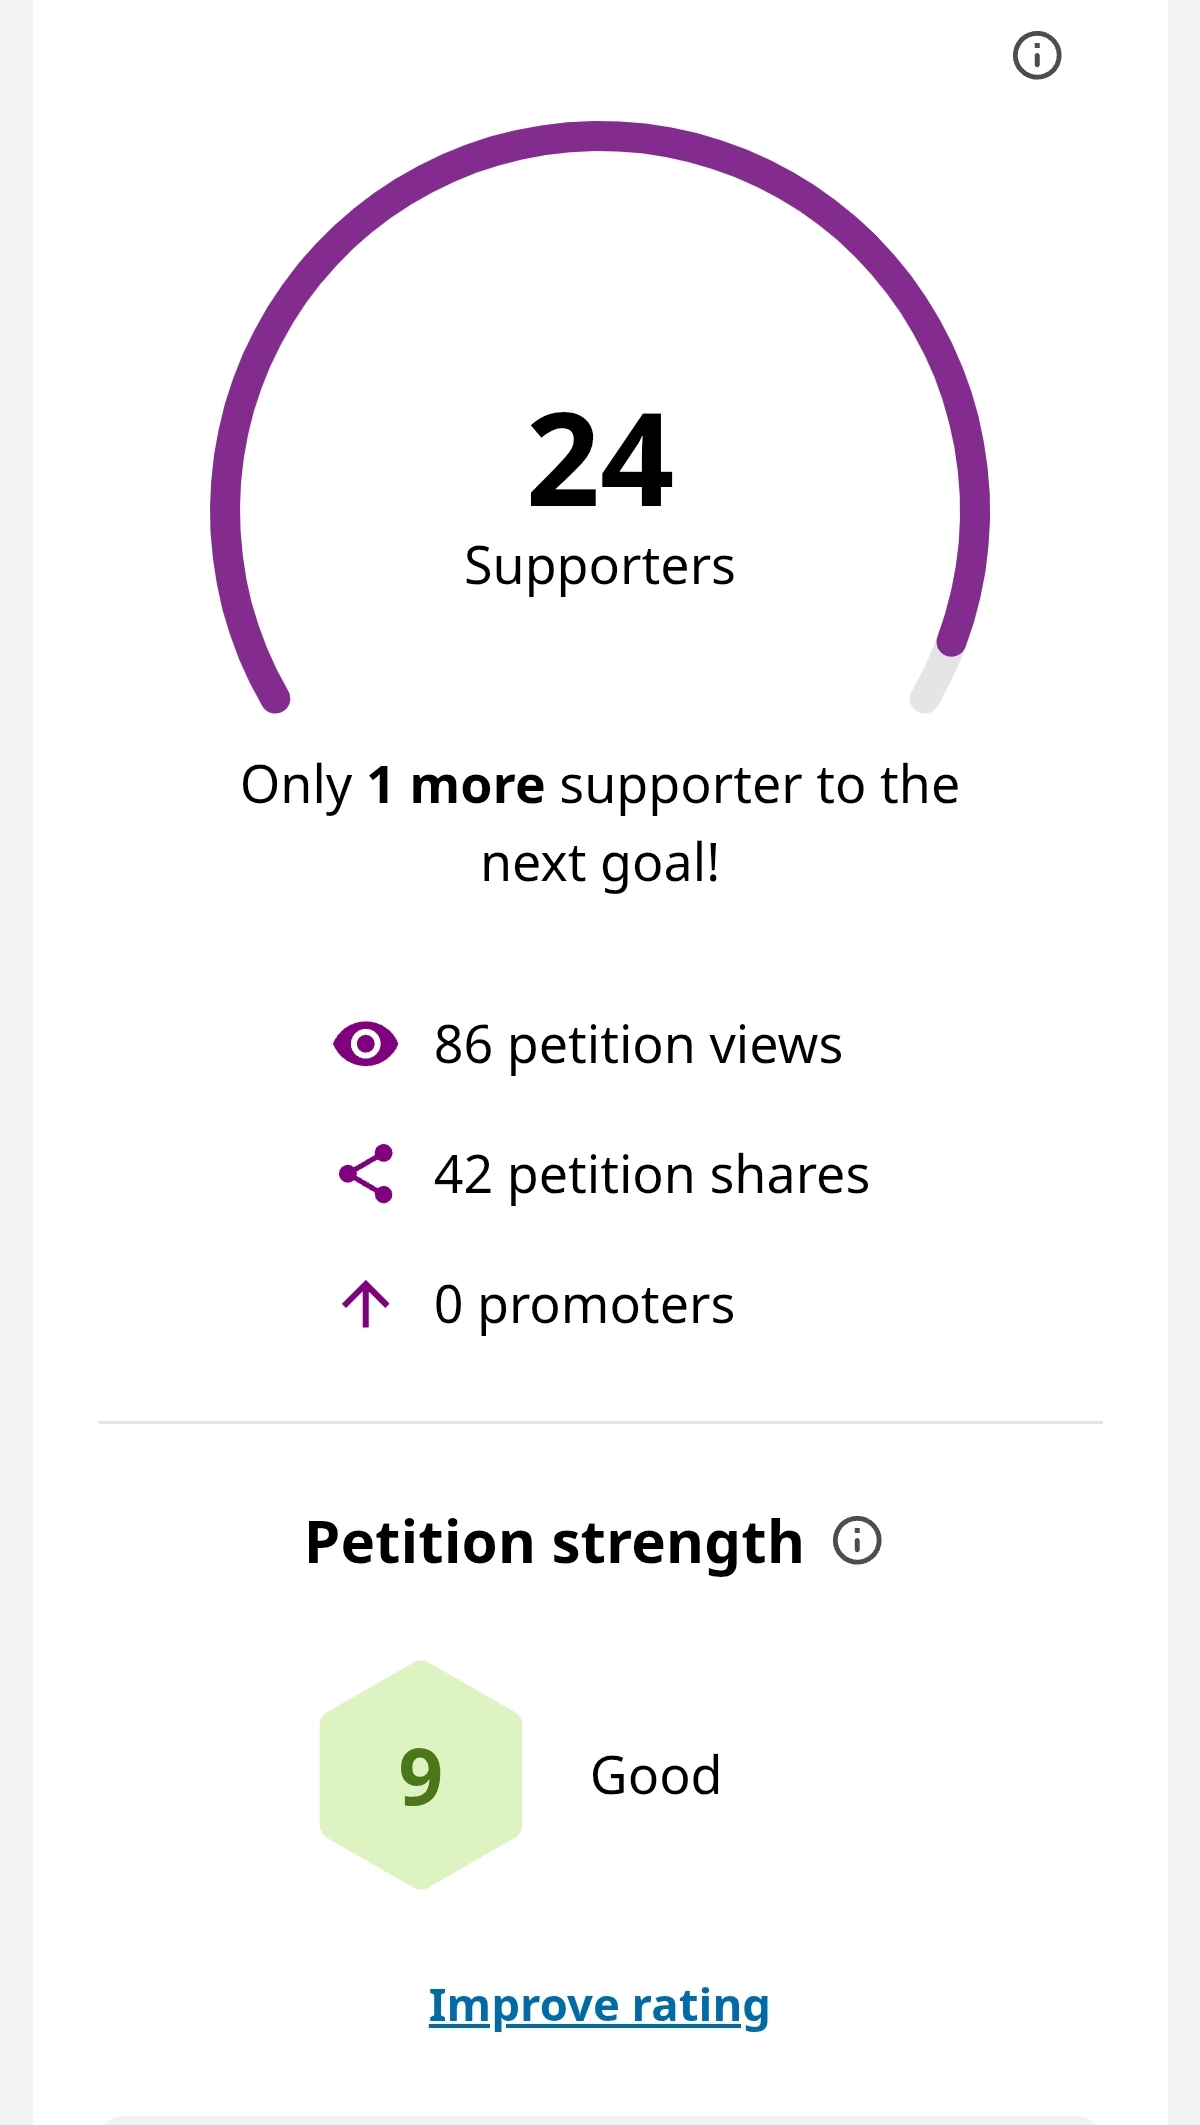This screenshot has width=1200, height=2125.
Task: Click the number 9 strength score
Action: [x=420, y=1777]
